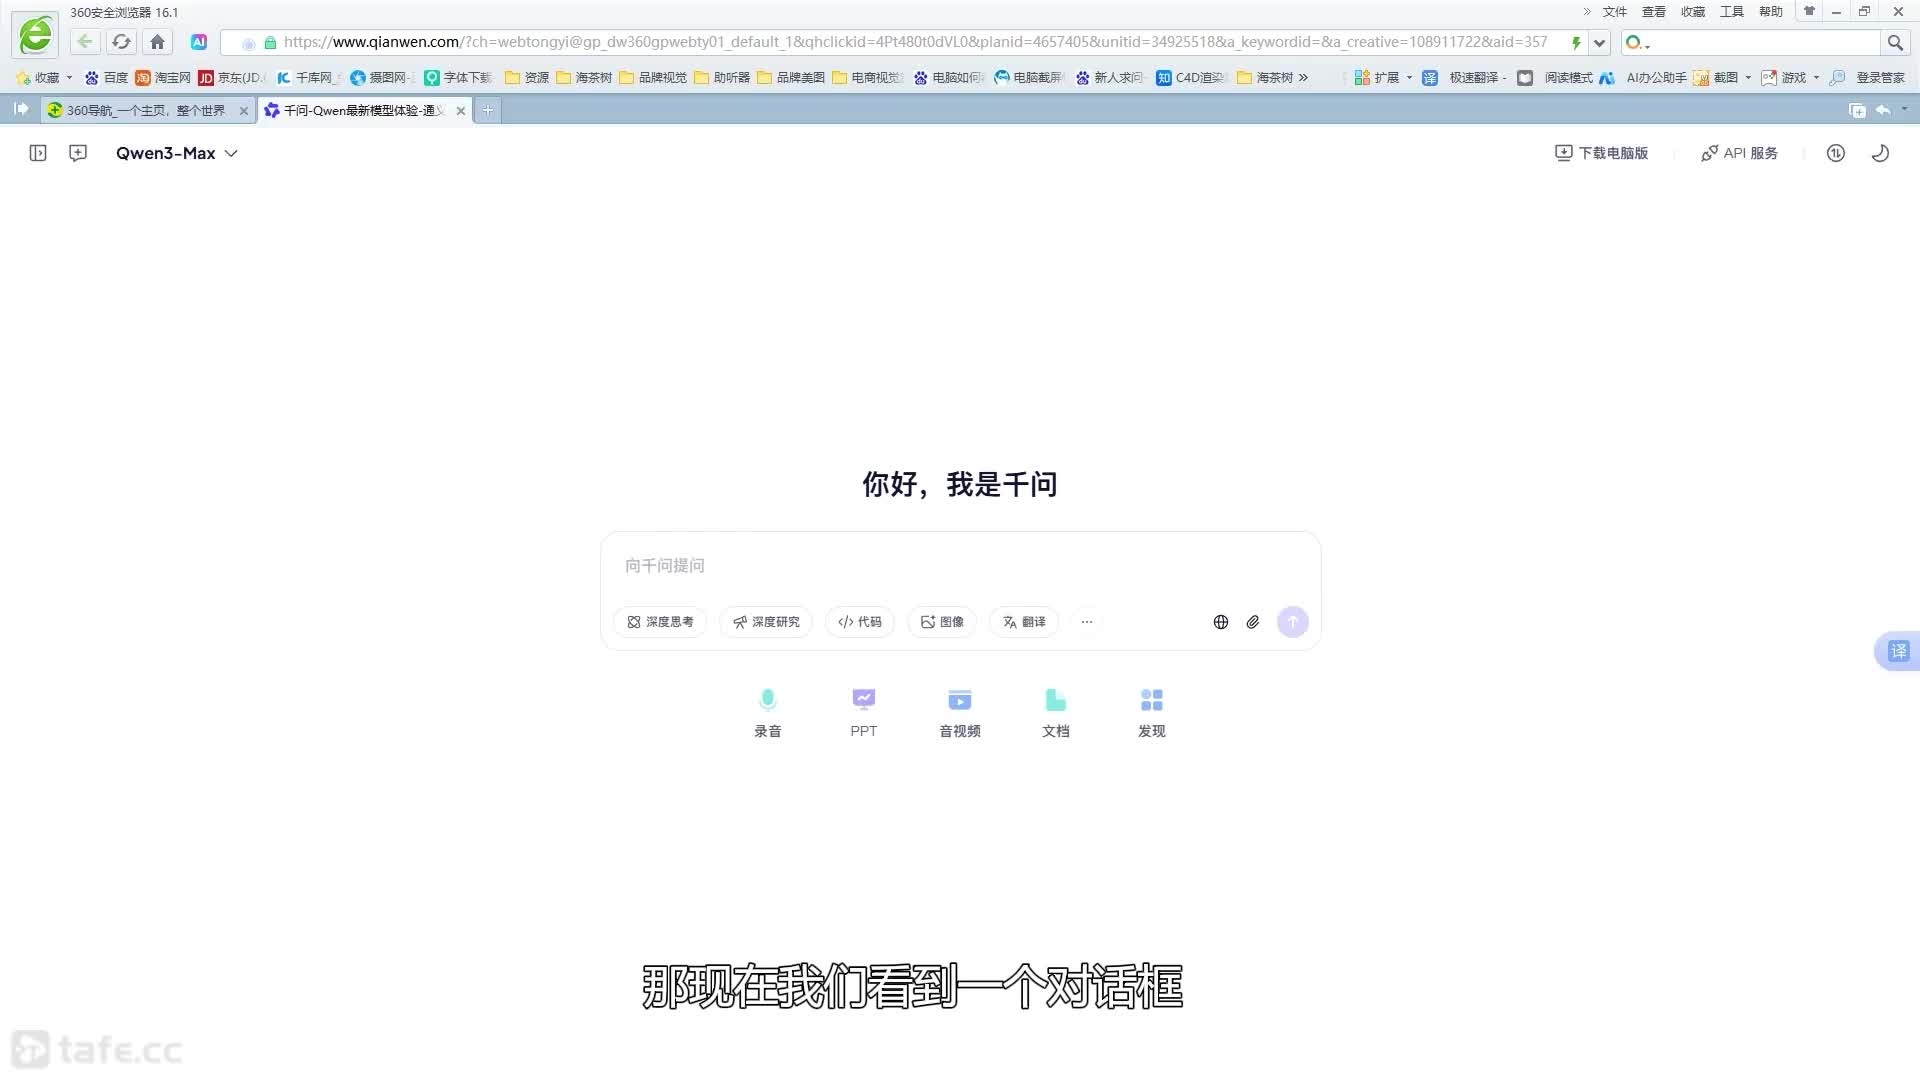Select the 图像 option
The image size is (1920, 1080).
[942, 622]
